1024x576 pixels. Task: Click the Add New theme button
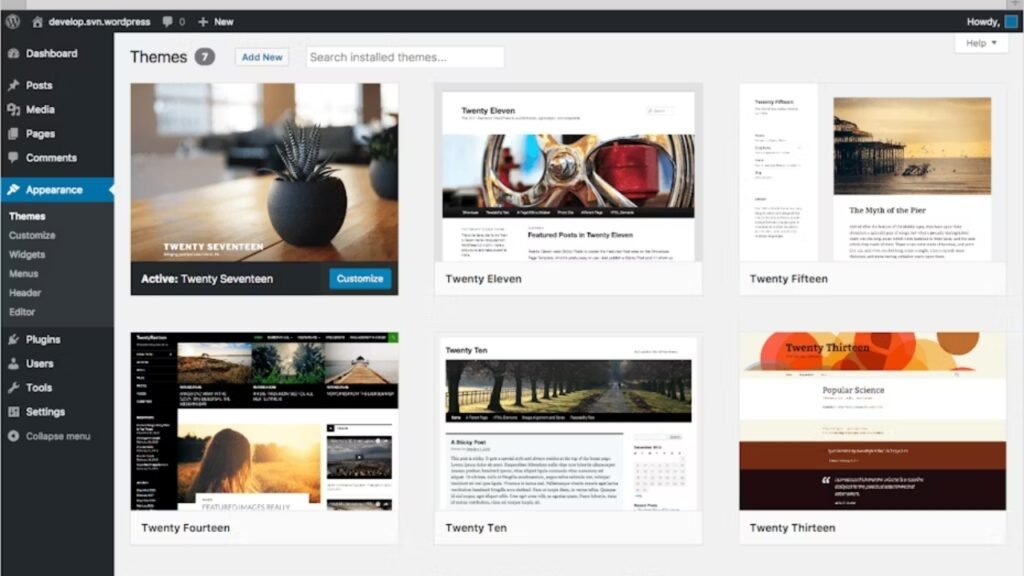click(x=262, y=57)
